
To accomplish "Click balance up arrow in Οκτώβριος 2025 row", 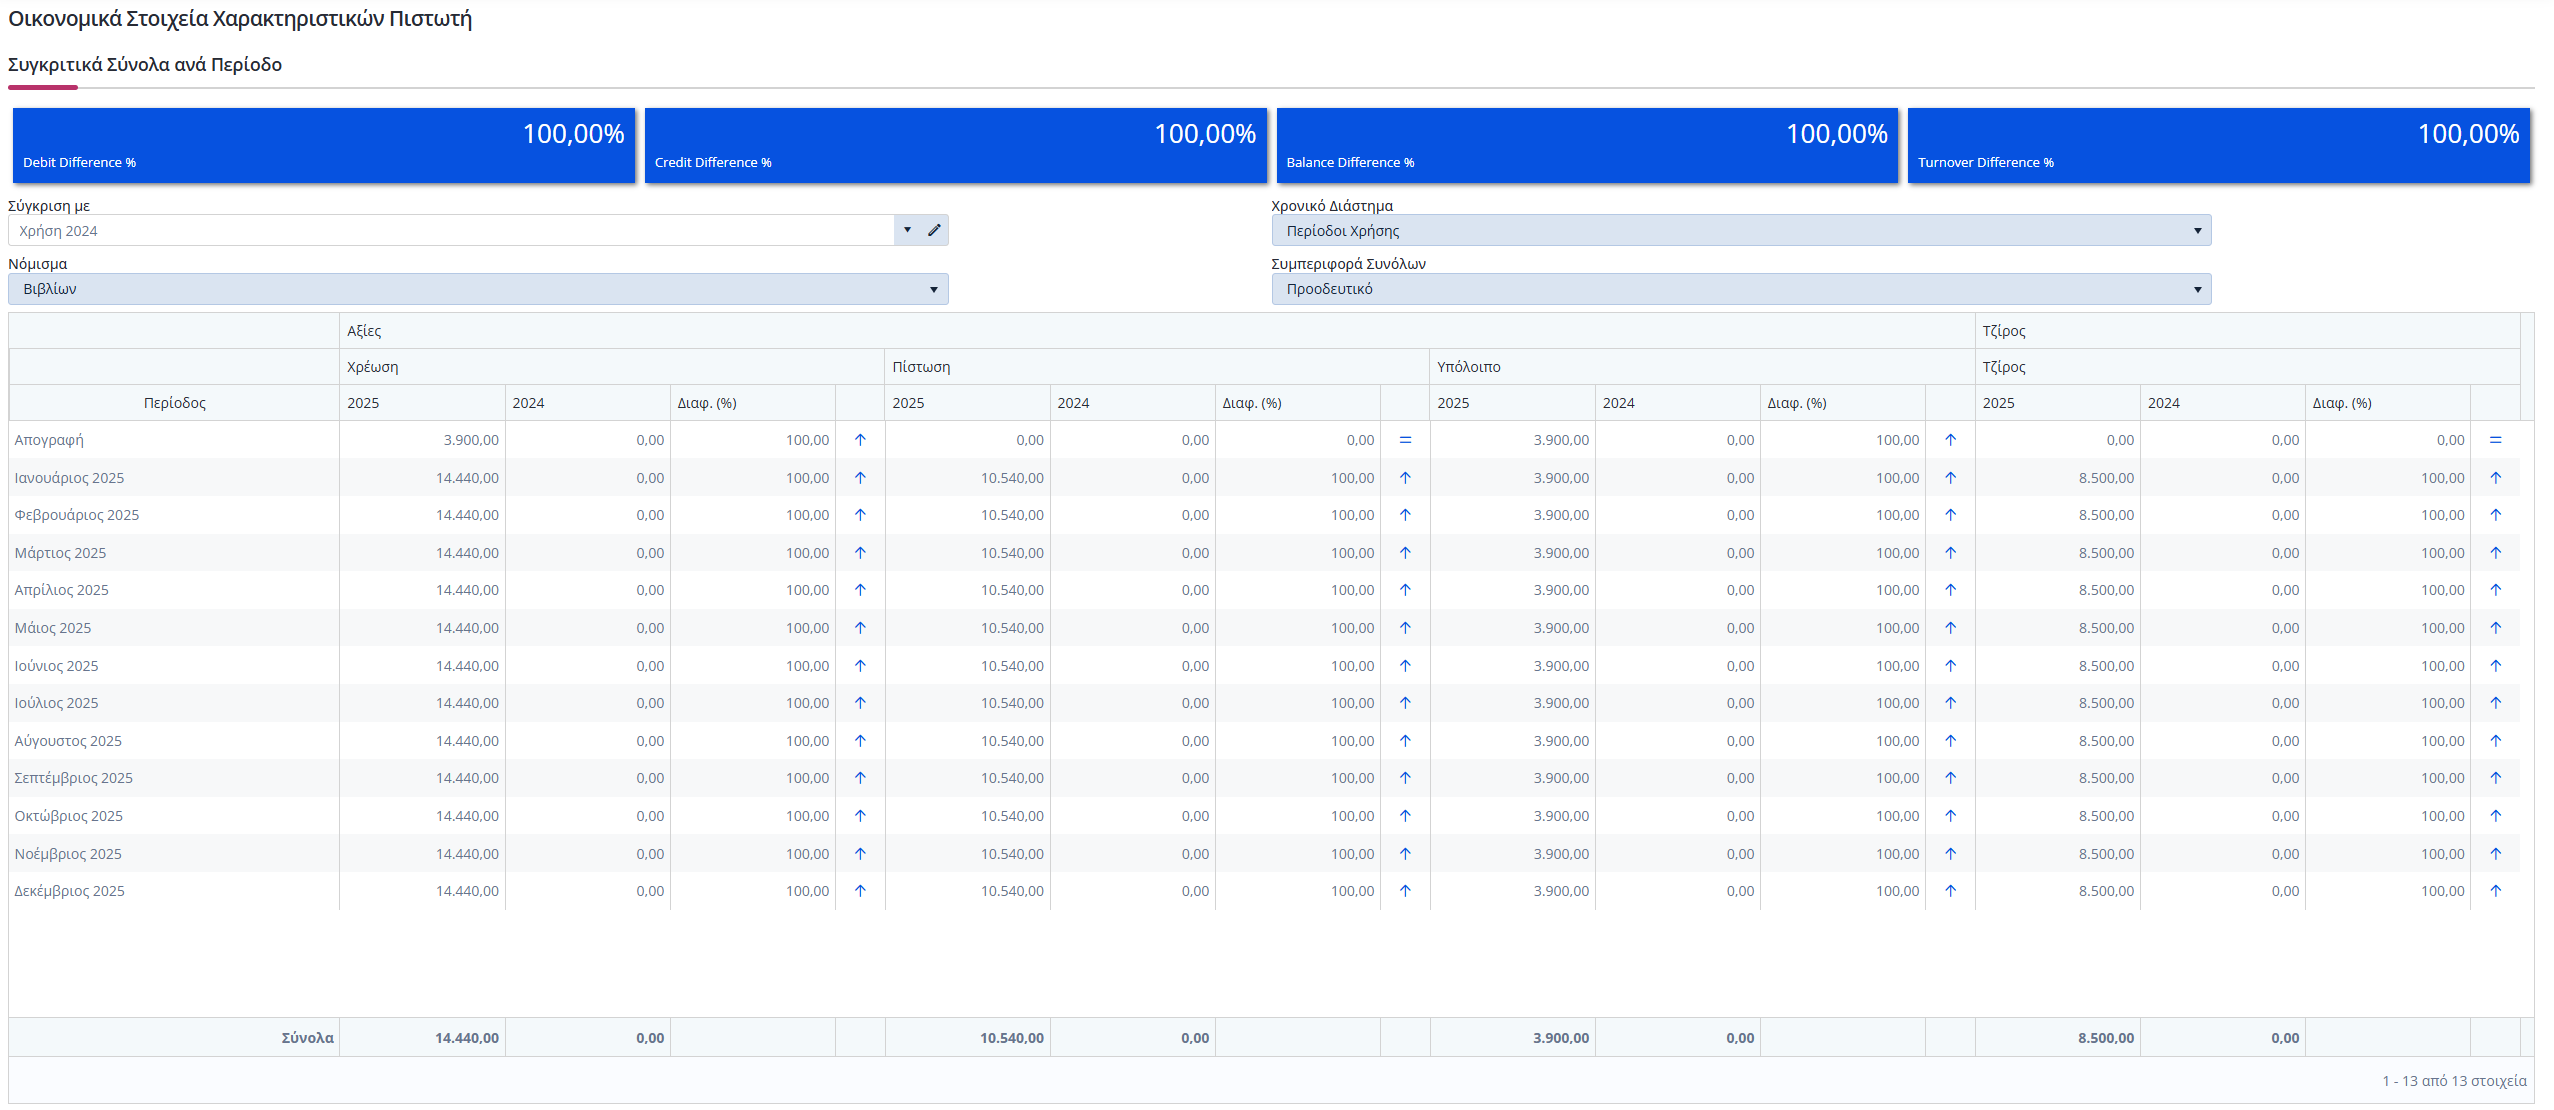I will point(1950,816).
